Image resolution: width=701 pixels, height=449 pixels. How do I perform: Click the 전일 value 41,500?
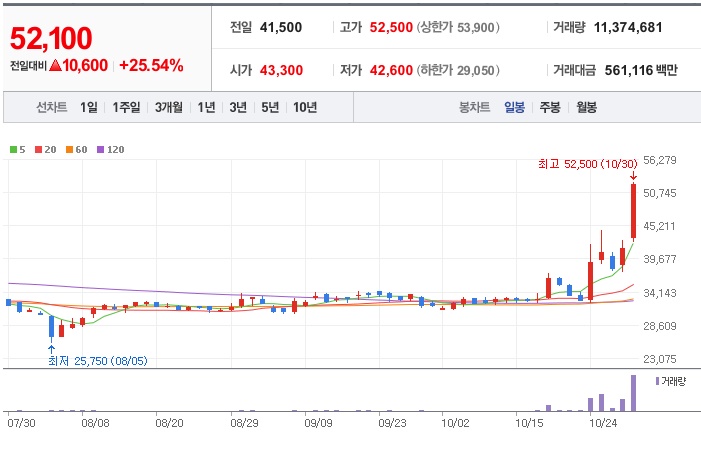(281, 27)
